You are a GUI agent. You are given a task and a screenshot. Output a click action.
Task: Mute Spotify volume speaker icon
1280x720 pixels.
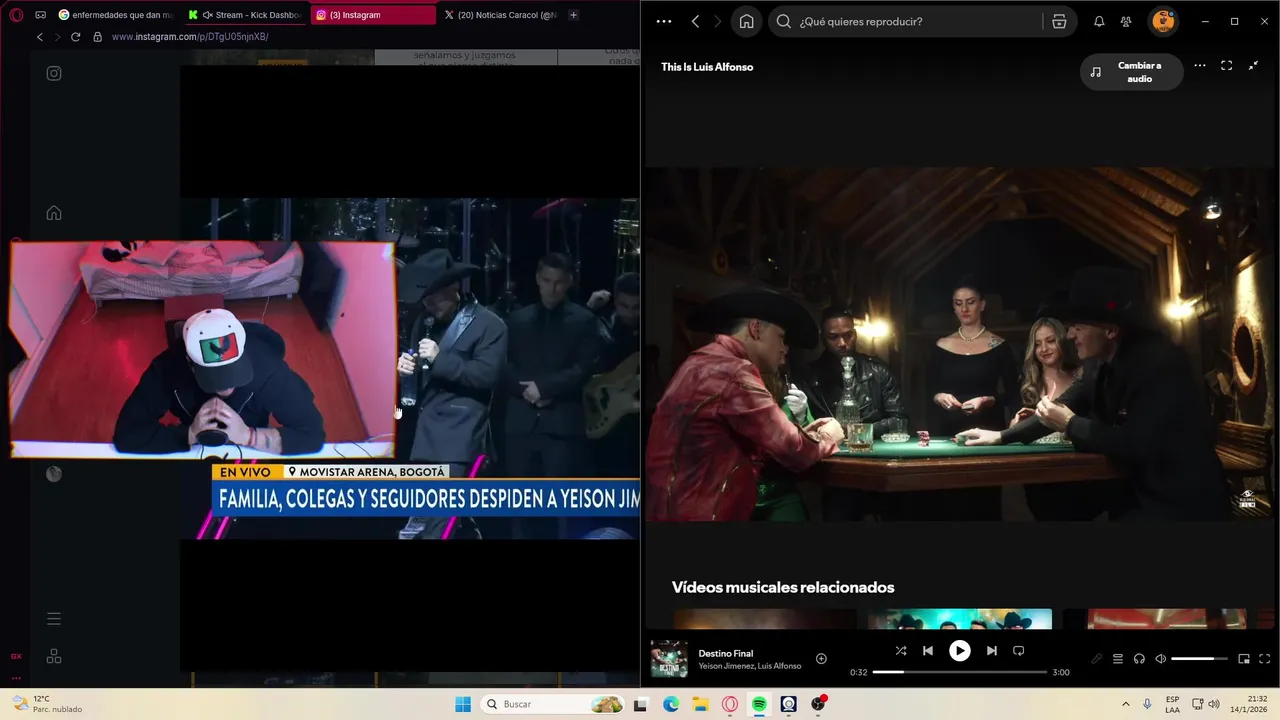click(1161, 659)
